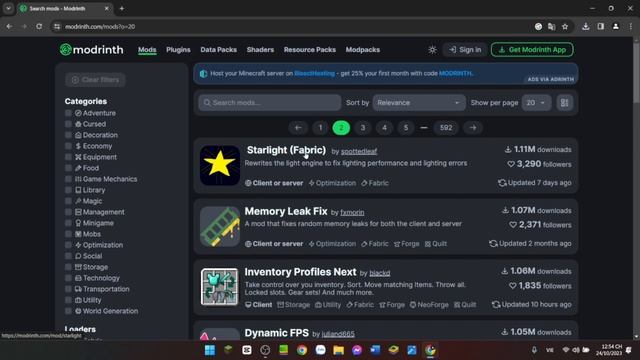
Task: Check the World Generation category
Action: pyautogui.click(x=68, y=311)
